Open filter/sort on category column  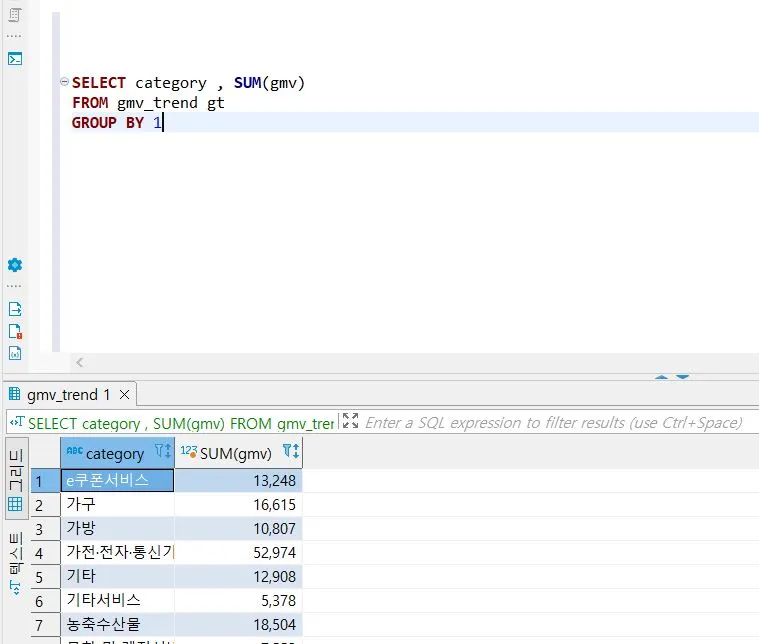tap(163, 451)
